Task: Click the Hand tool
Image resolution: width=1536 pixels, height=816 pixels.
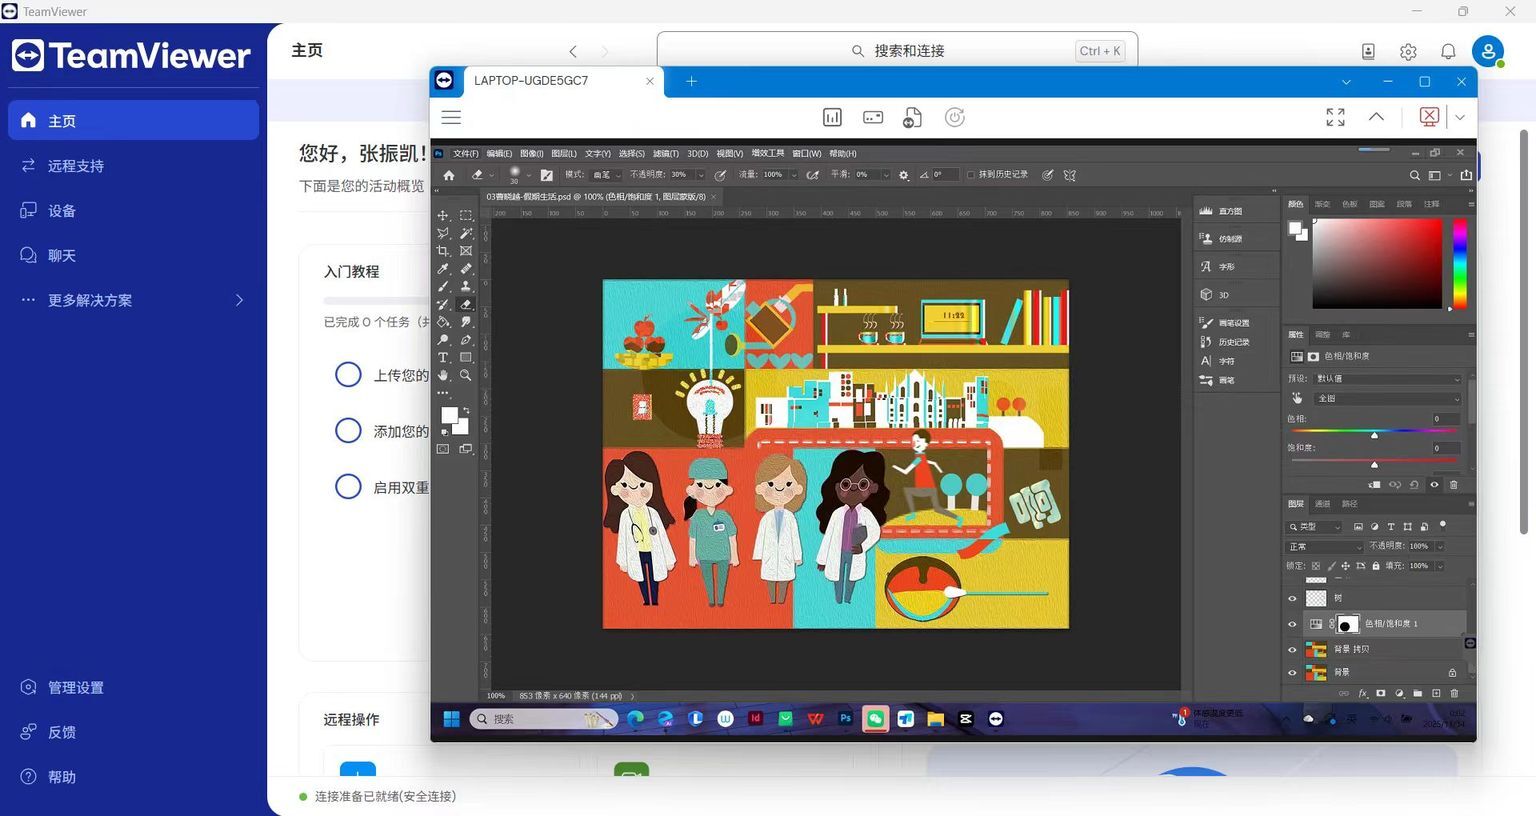Action: (443, 376)
